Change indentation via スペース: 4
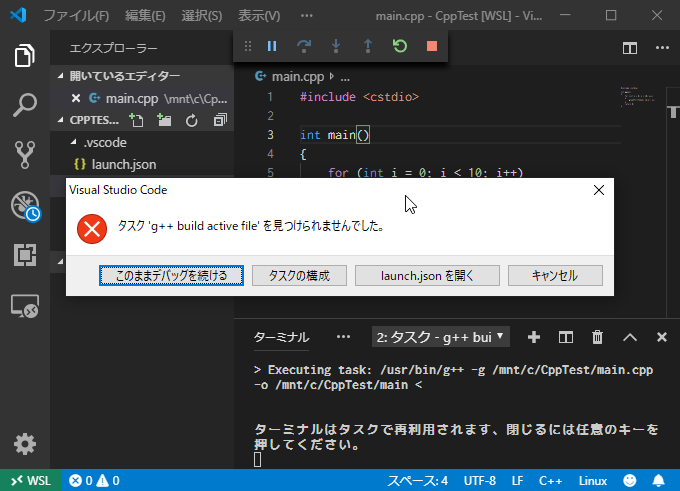The image size is (680, 491). coord(417,481)
